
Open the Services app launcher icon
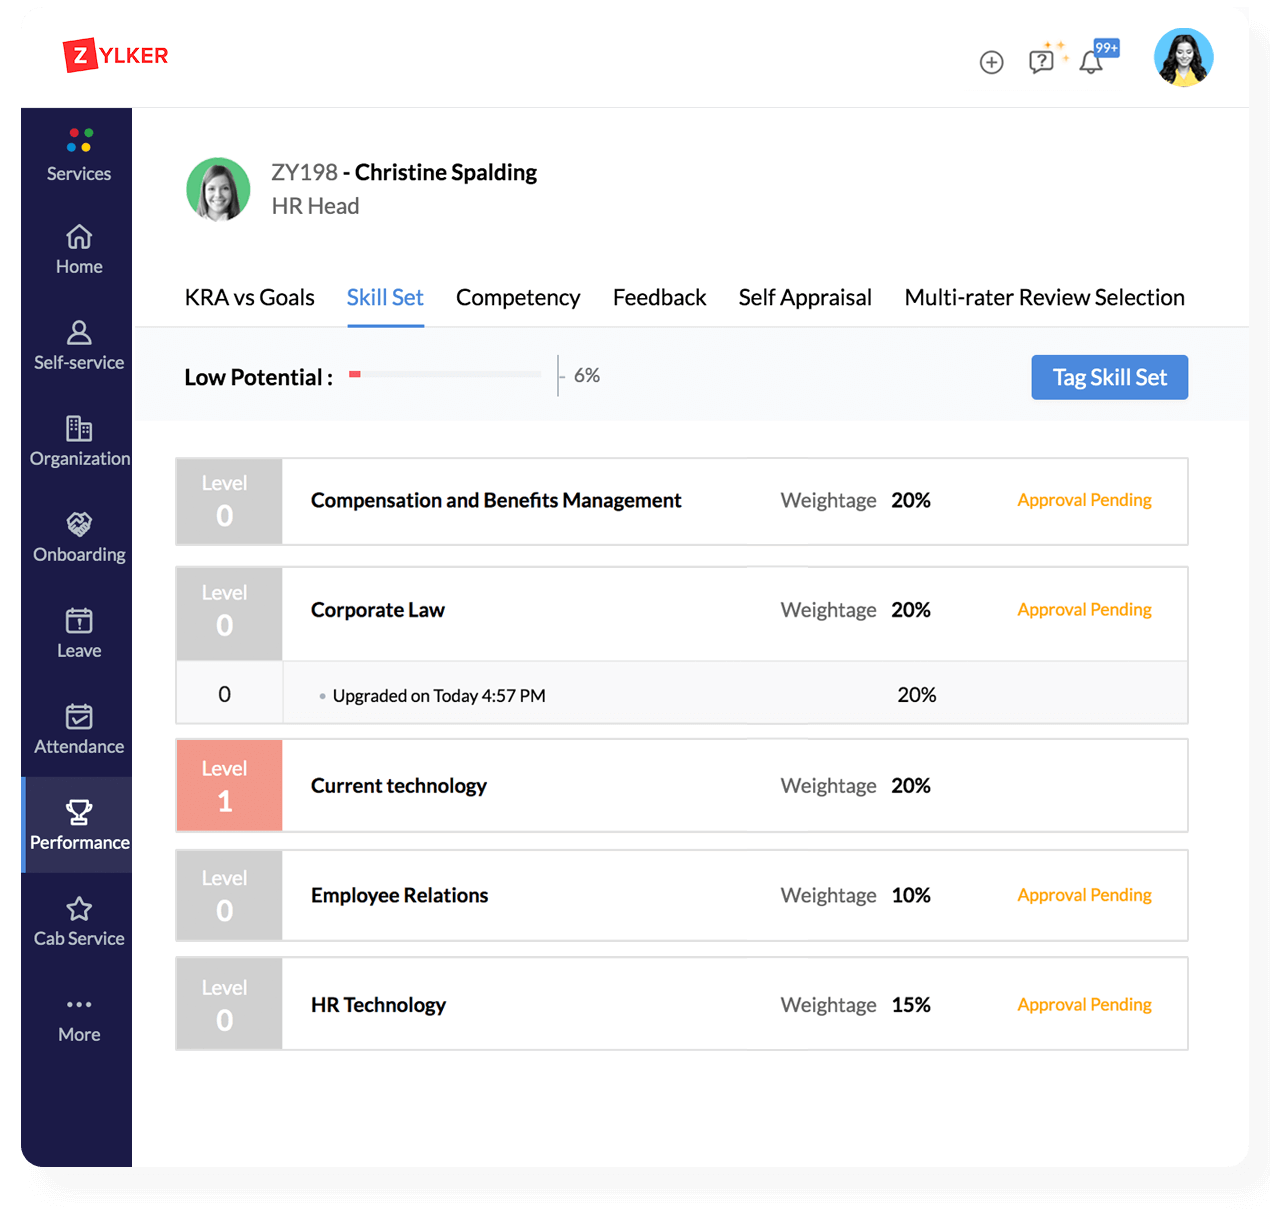point(79,140)
